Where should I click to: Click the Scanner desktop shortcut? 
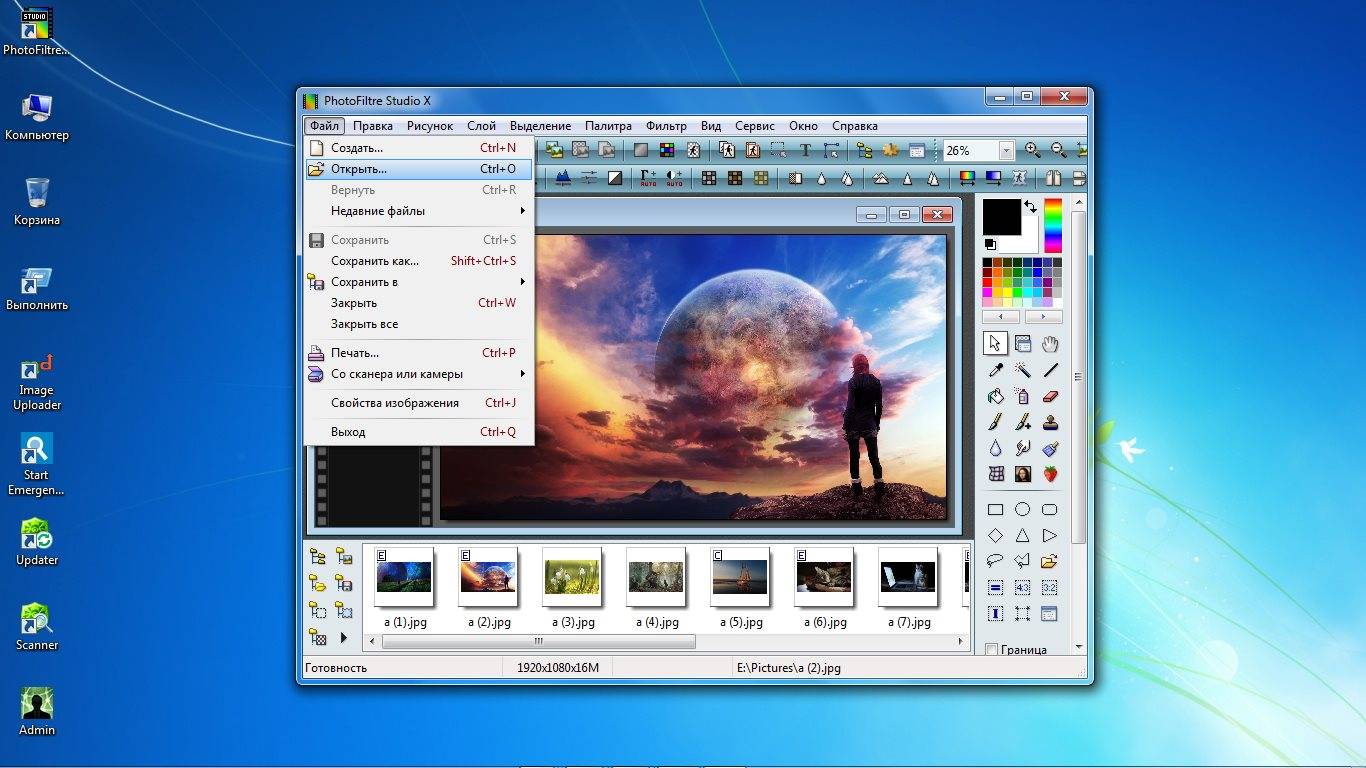pos(37,627)
